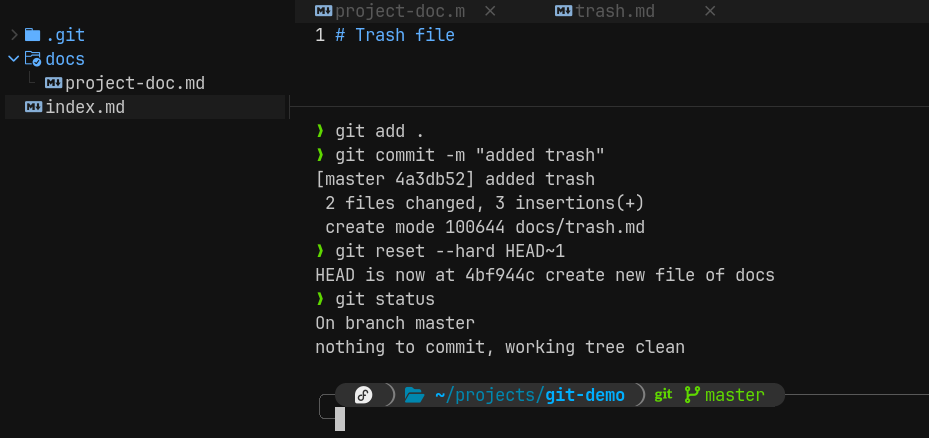The image size is (929, 438).
Task: Click the markdown icon beside project-doc.md in tree
Action: coord(54,83)
